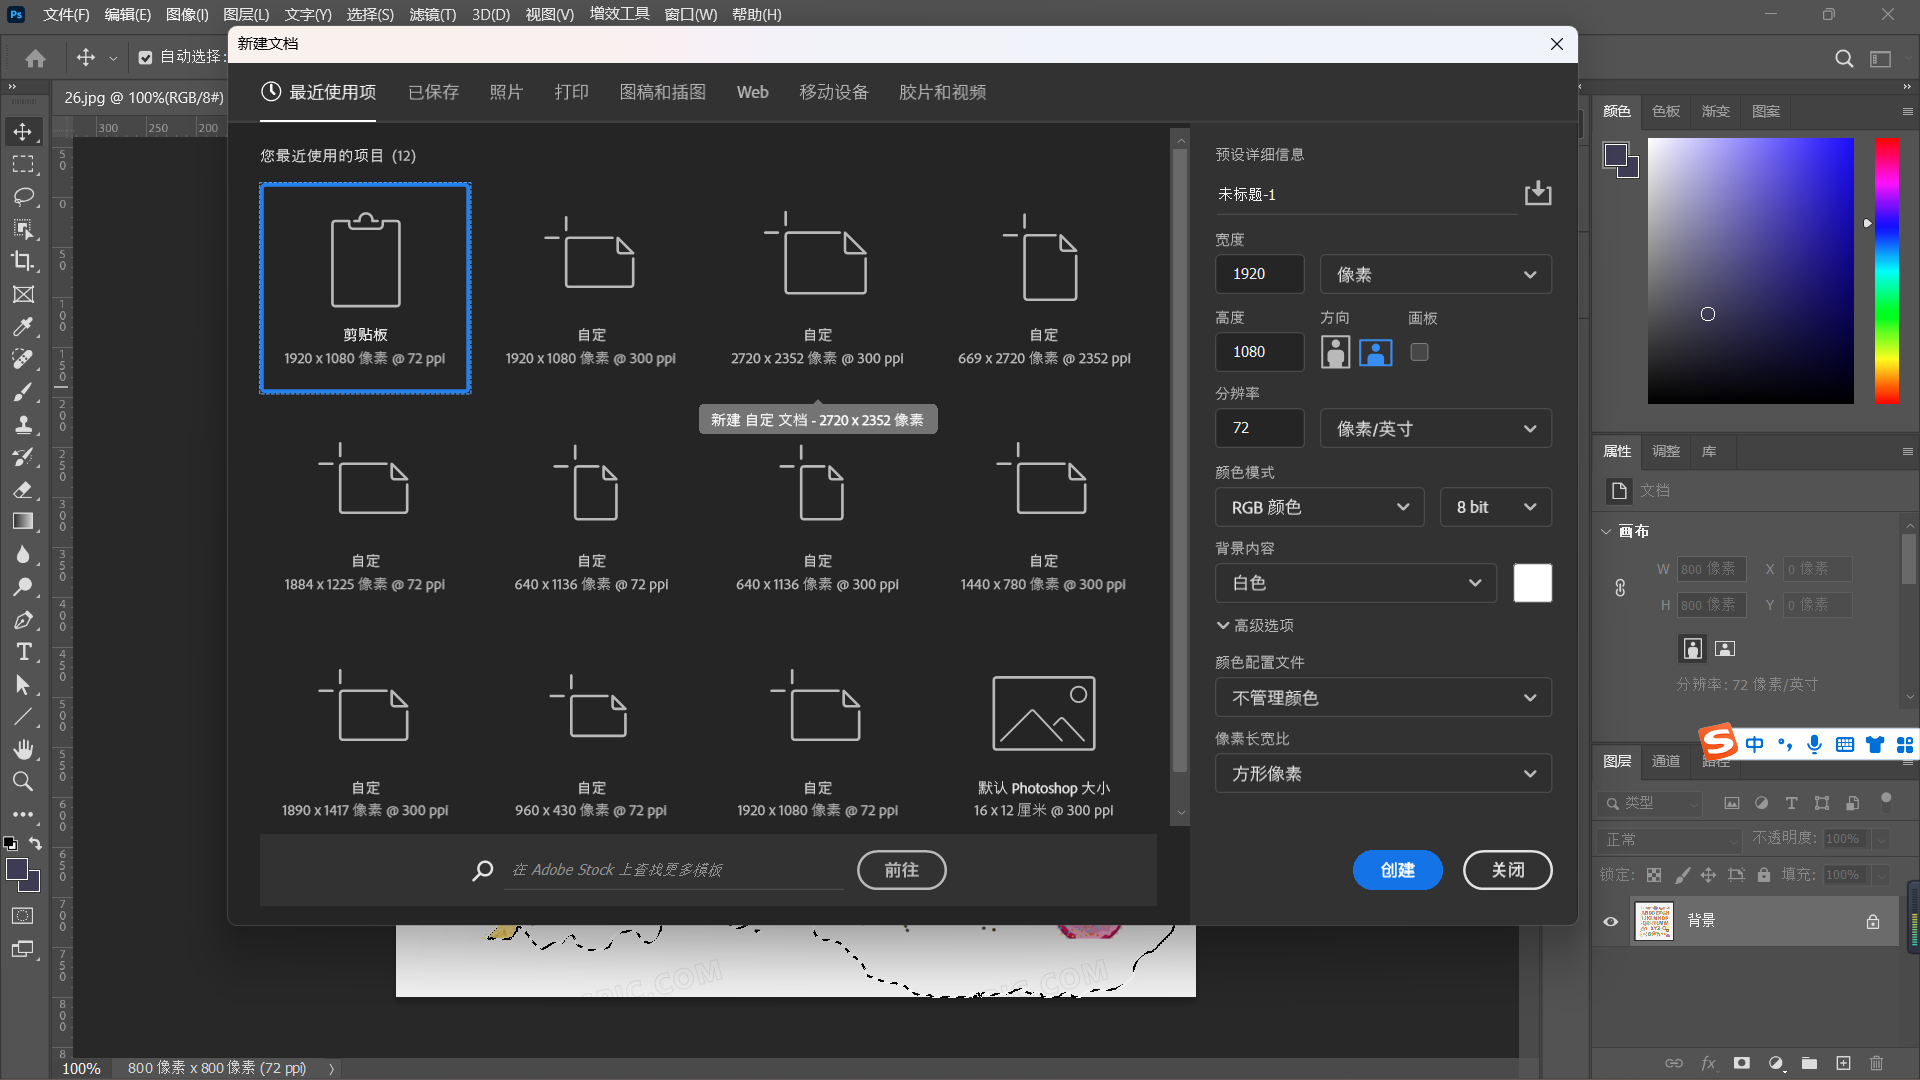Viewport: 1920px width, 1080px height.
Task: Click the layer effects fx icon
Action: (x=1708, y=1063)
